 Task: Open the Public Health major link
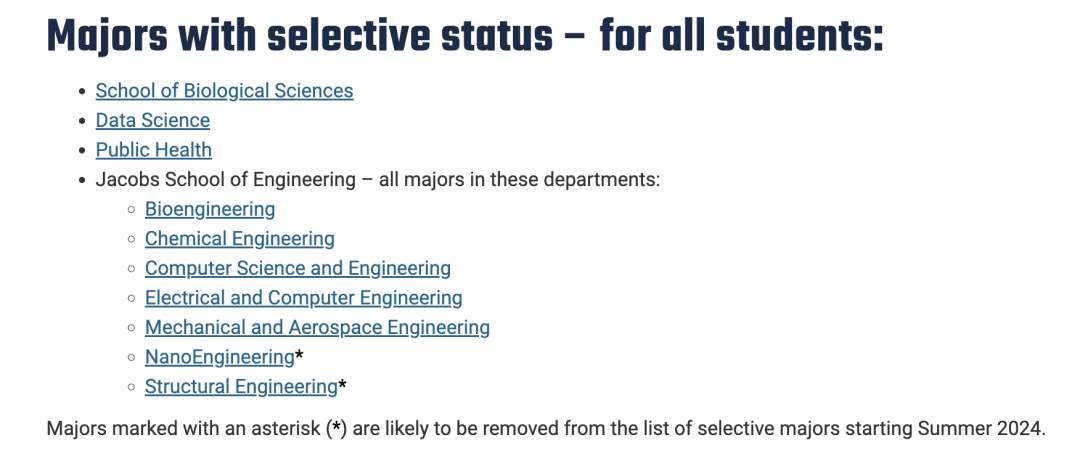coord(153,150)
